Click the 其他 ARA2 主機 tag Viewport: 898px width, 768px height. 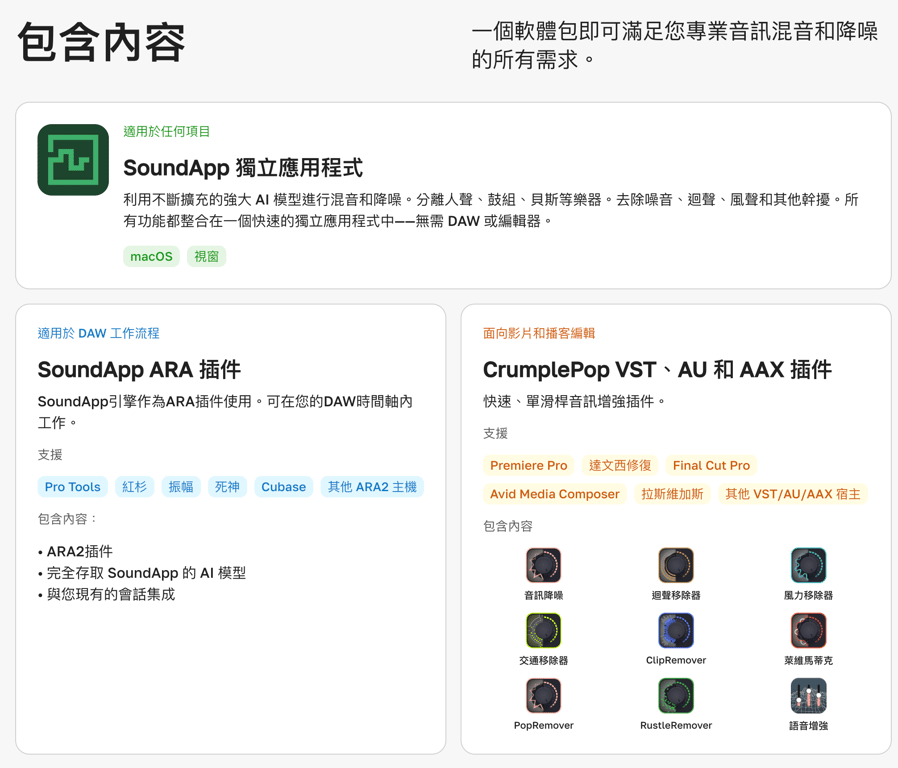tap(372, 487)
